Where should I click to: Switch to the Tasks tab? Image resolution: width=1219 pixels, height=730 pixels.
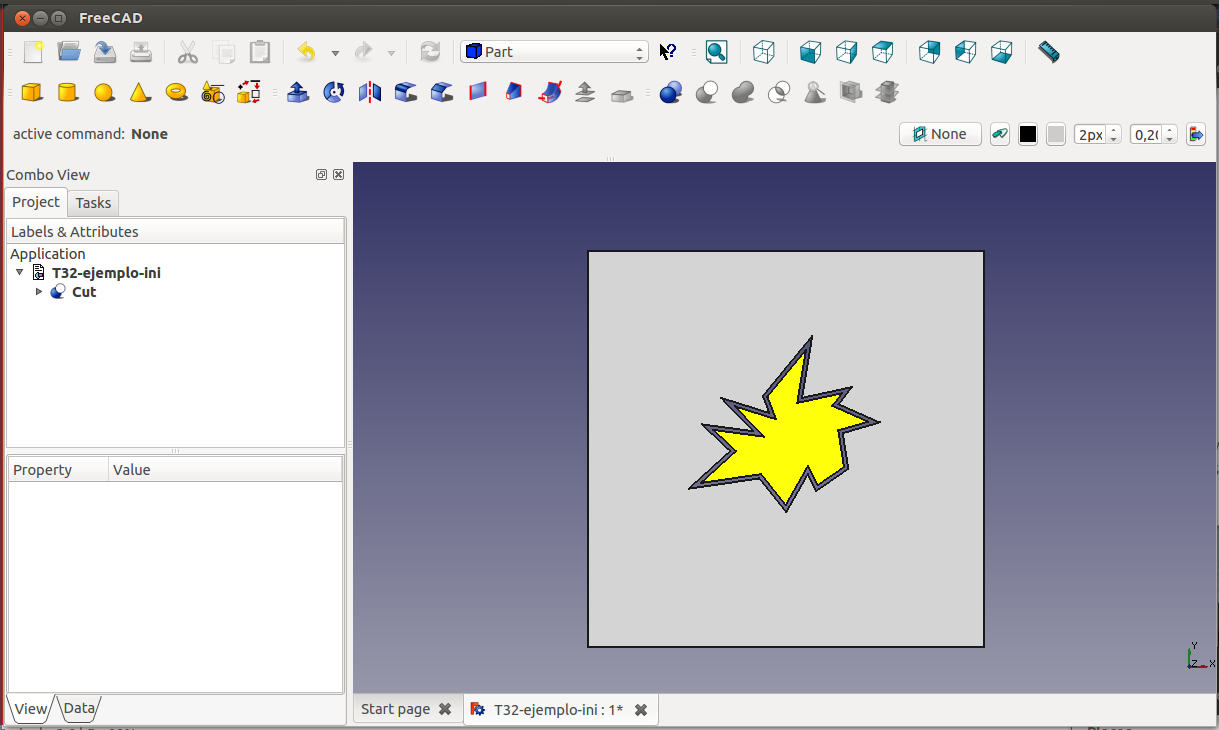pyautogui.click(x=93, y=202)
